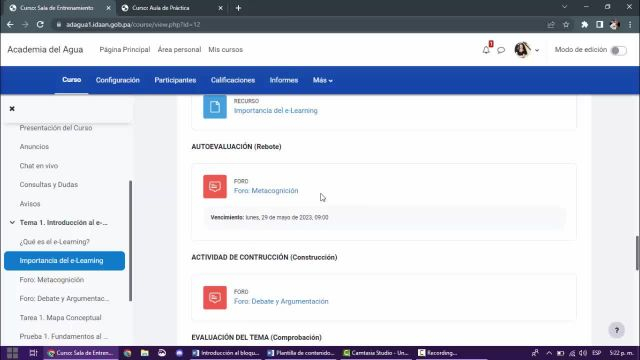The width and height of the screenshot is (640, 360).
Task: Open Camtasia Studio from the taskbar
Action: click(376, 353)
